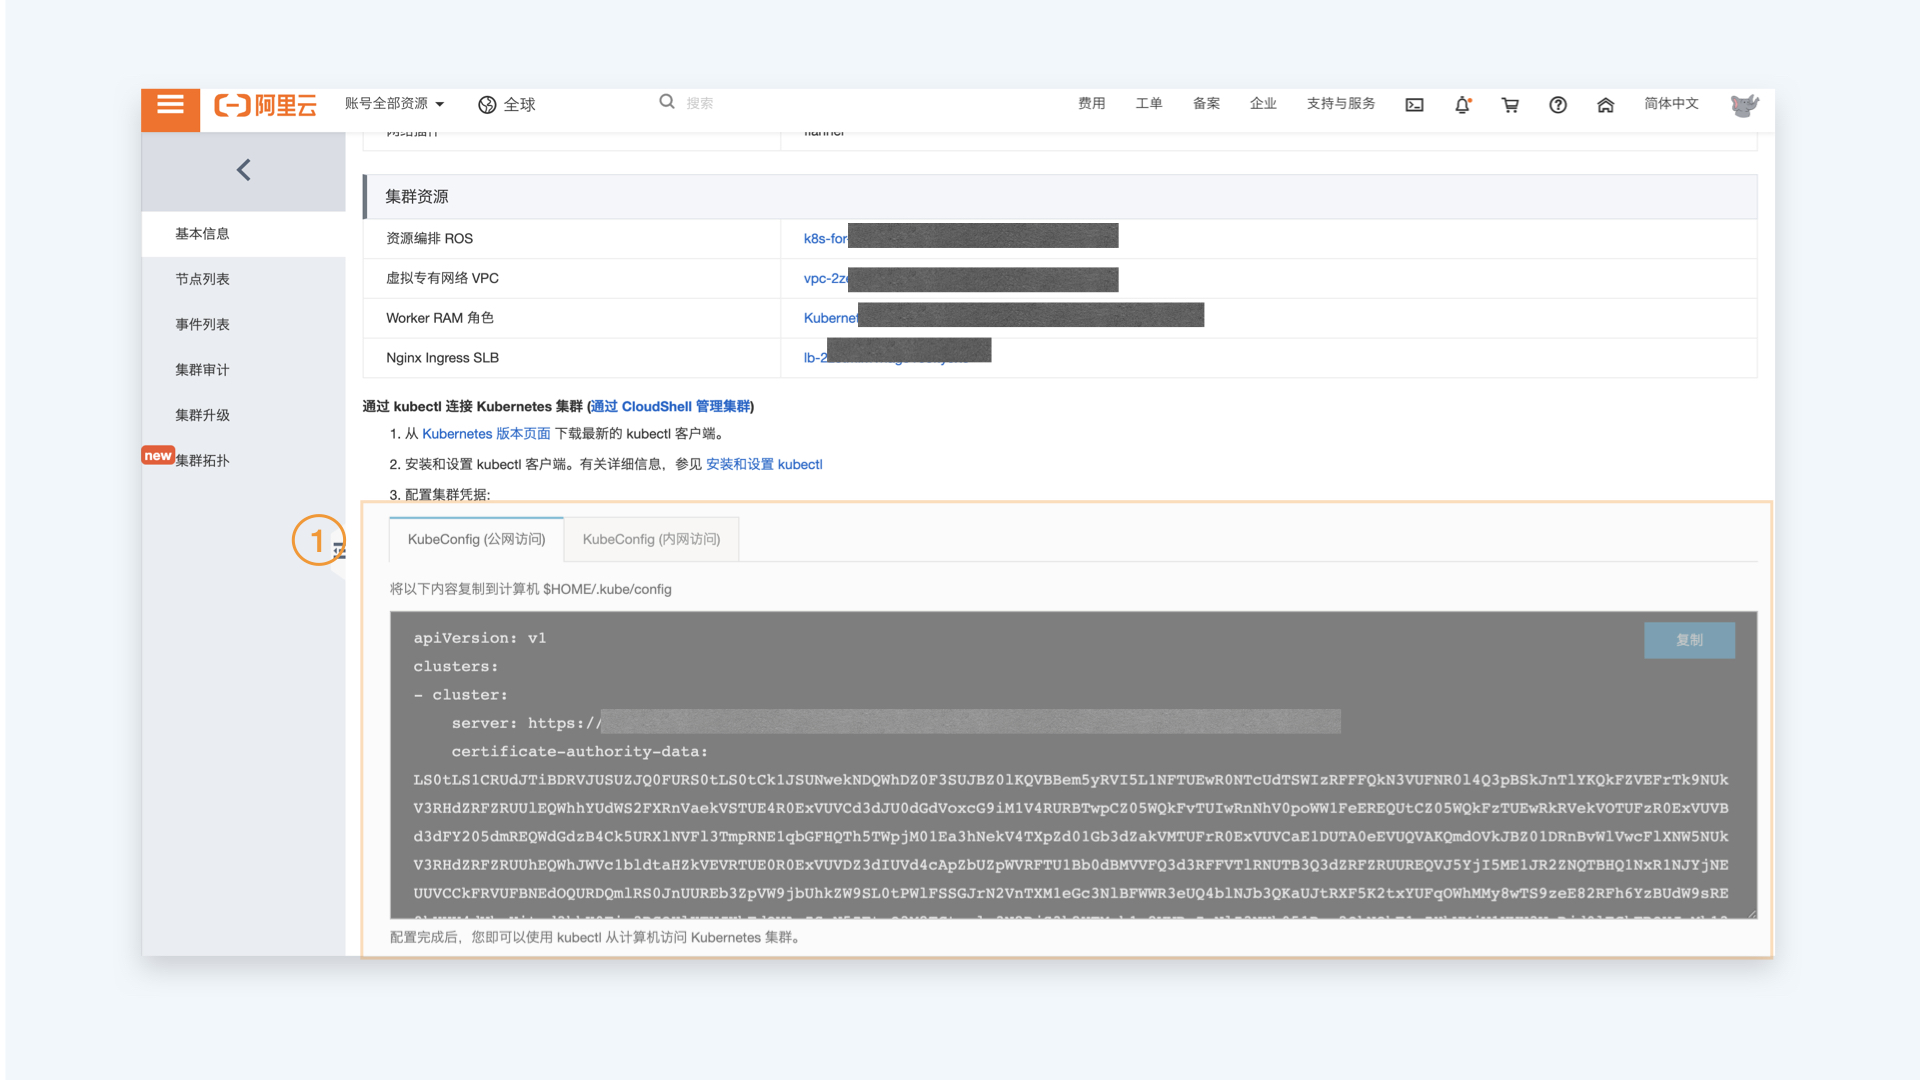Screen dimensions: 1920x1080
Task: Open the 工单 menu
Action: click(1149, 104)
